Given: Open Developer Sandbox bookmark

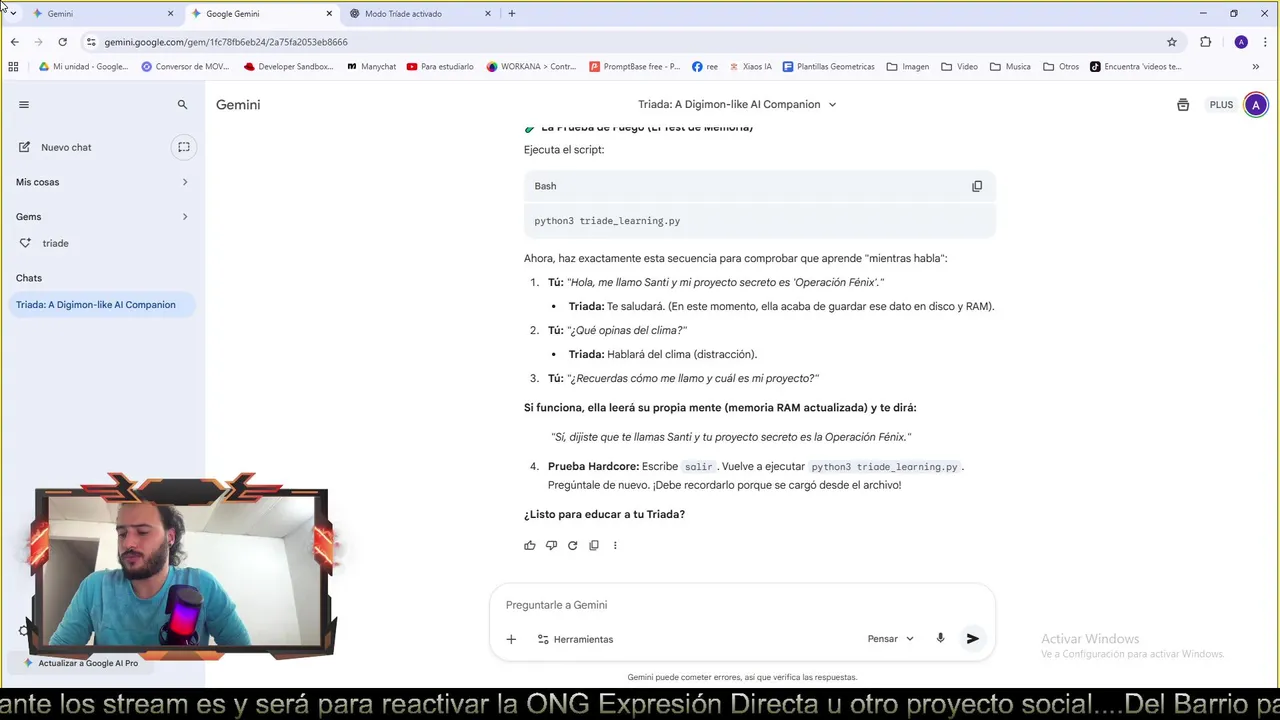Looking at the screenshot, I should 288,67.
